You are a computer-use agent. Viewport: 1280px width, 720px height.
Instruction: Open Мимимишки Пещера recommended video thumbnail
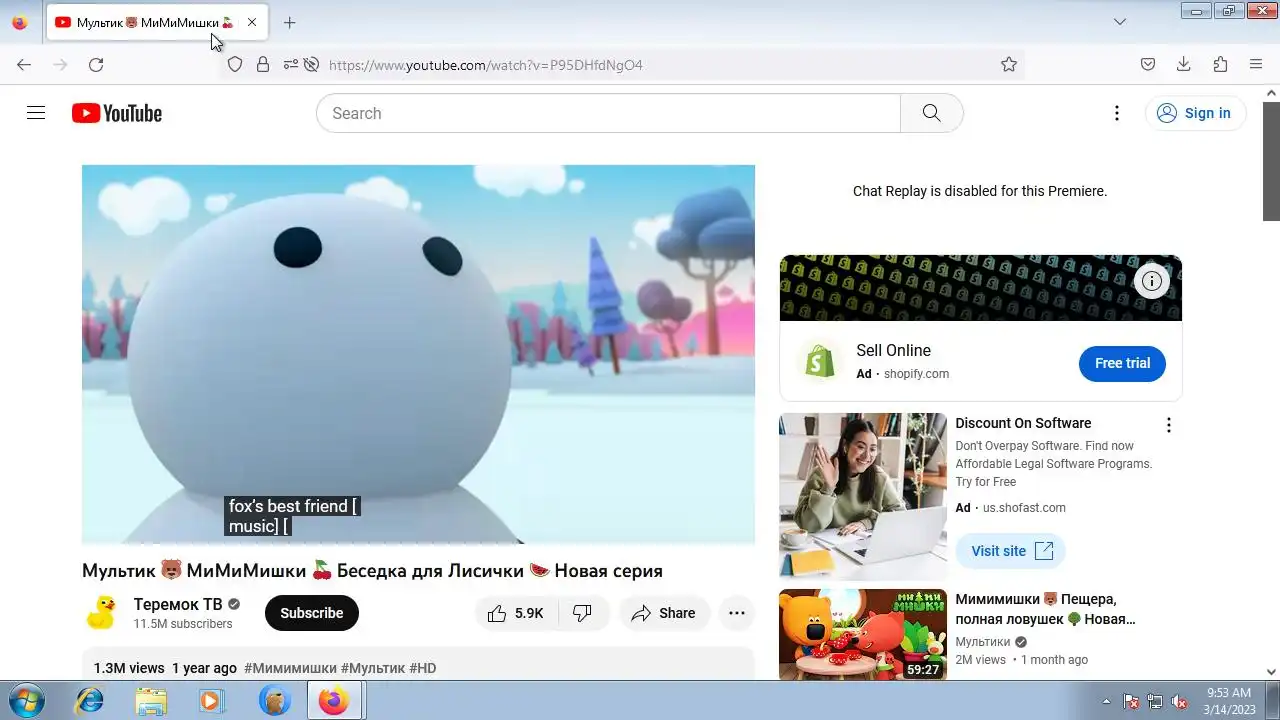tap(862, 634)
